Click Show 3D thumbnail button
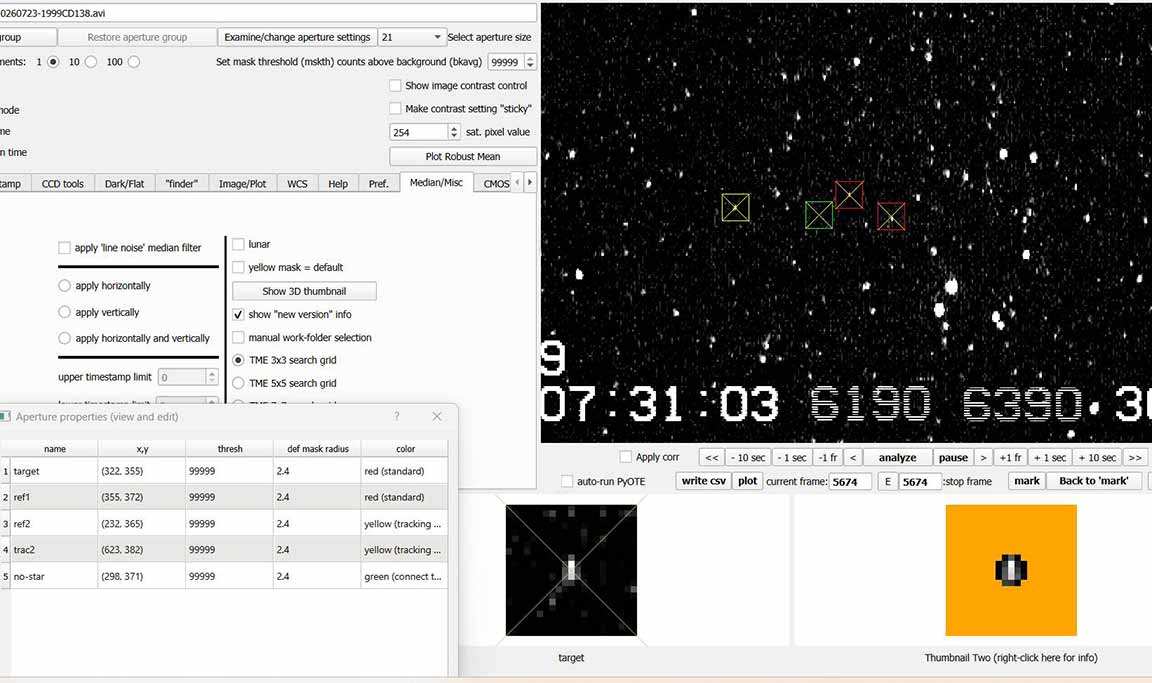The height and width of the screenshot is (683, 1152). click(x=304, y=291)
